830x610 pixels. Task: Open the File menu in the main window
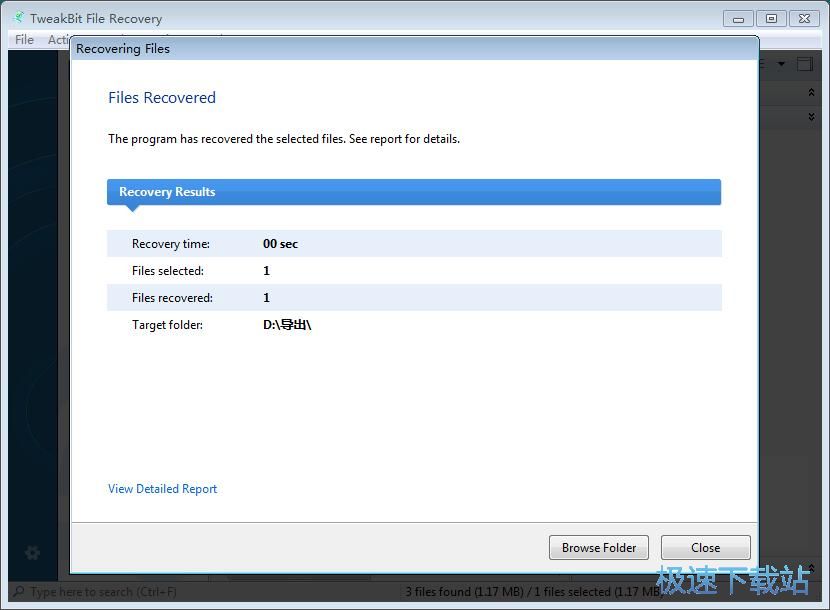24,40
